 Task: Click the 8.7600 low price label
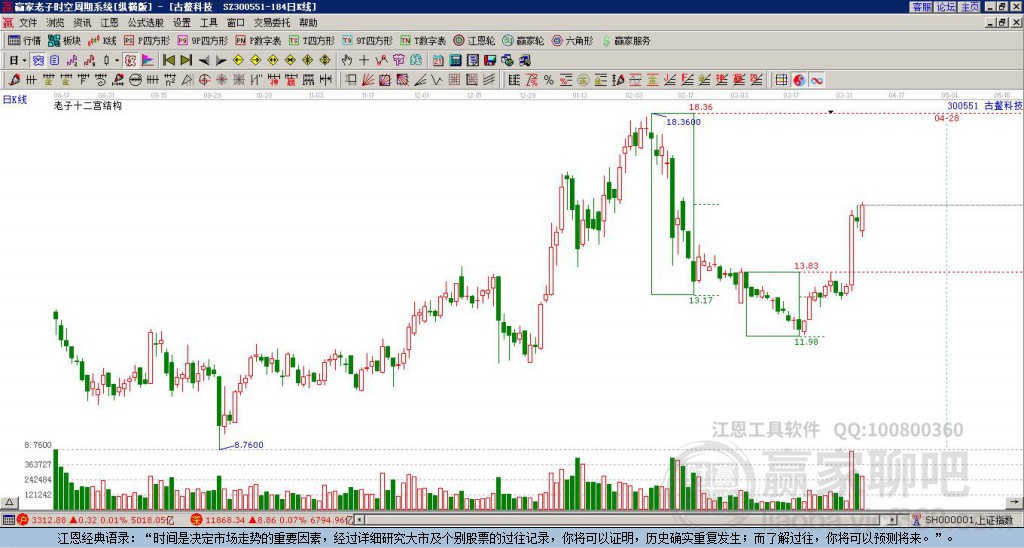click(x=248, y=445)
